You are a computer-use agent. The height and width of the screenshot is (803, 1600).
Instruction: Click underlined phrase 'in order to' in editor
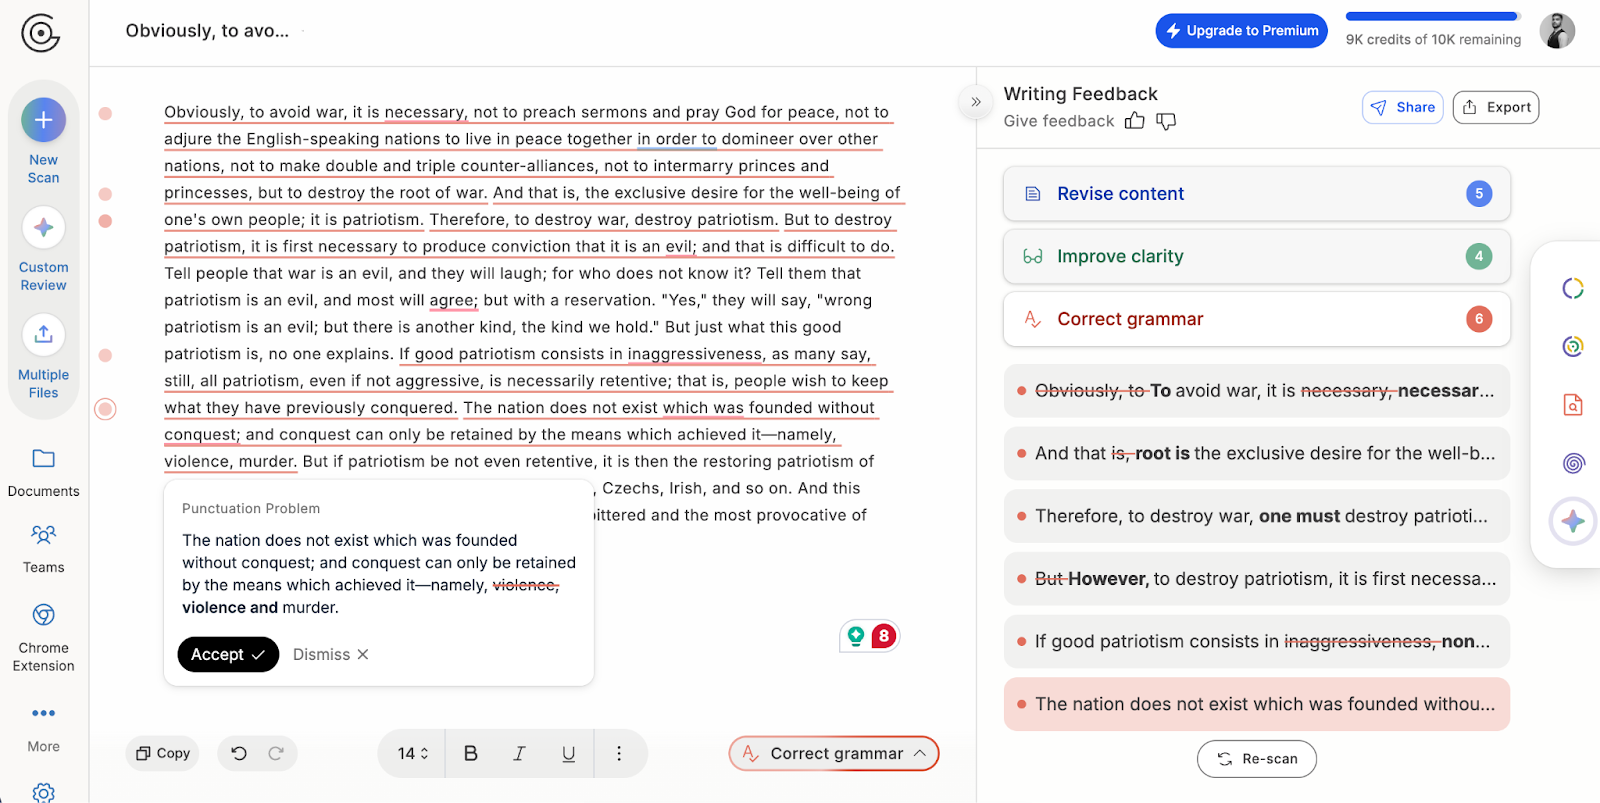click(677, 139)
